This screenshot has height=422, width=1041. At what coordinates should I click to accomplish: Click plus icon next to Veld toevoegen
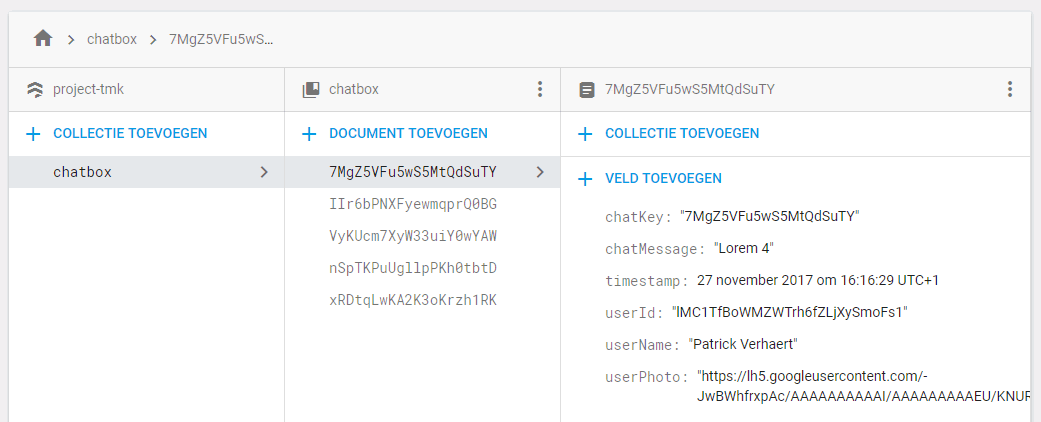point(585,179)
